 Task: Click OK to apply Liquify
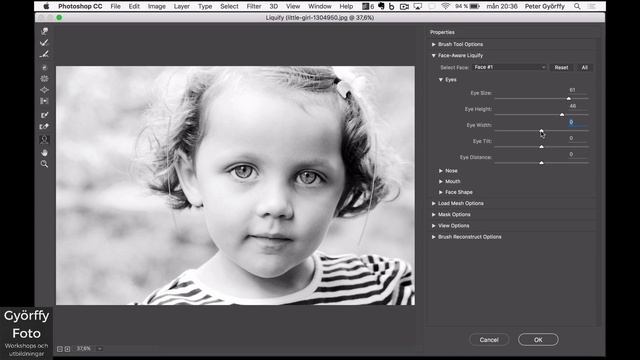pos(538,340)
